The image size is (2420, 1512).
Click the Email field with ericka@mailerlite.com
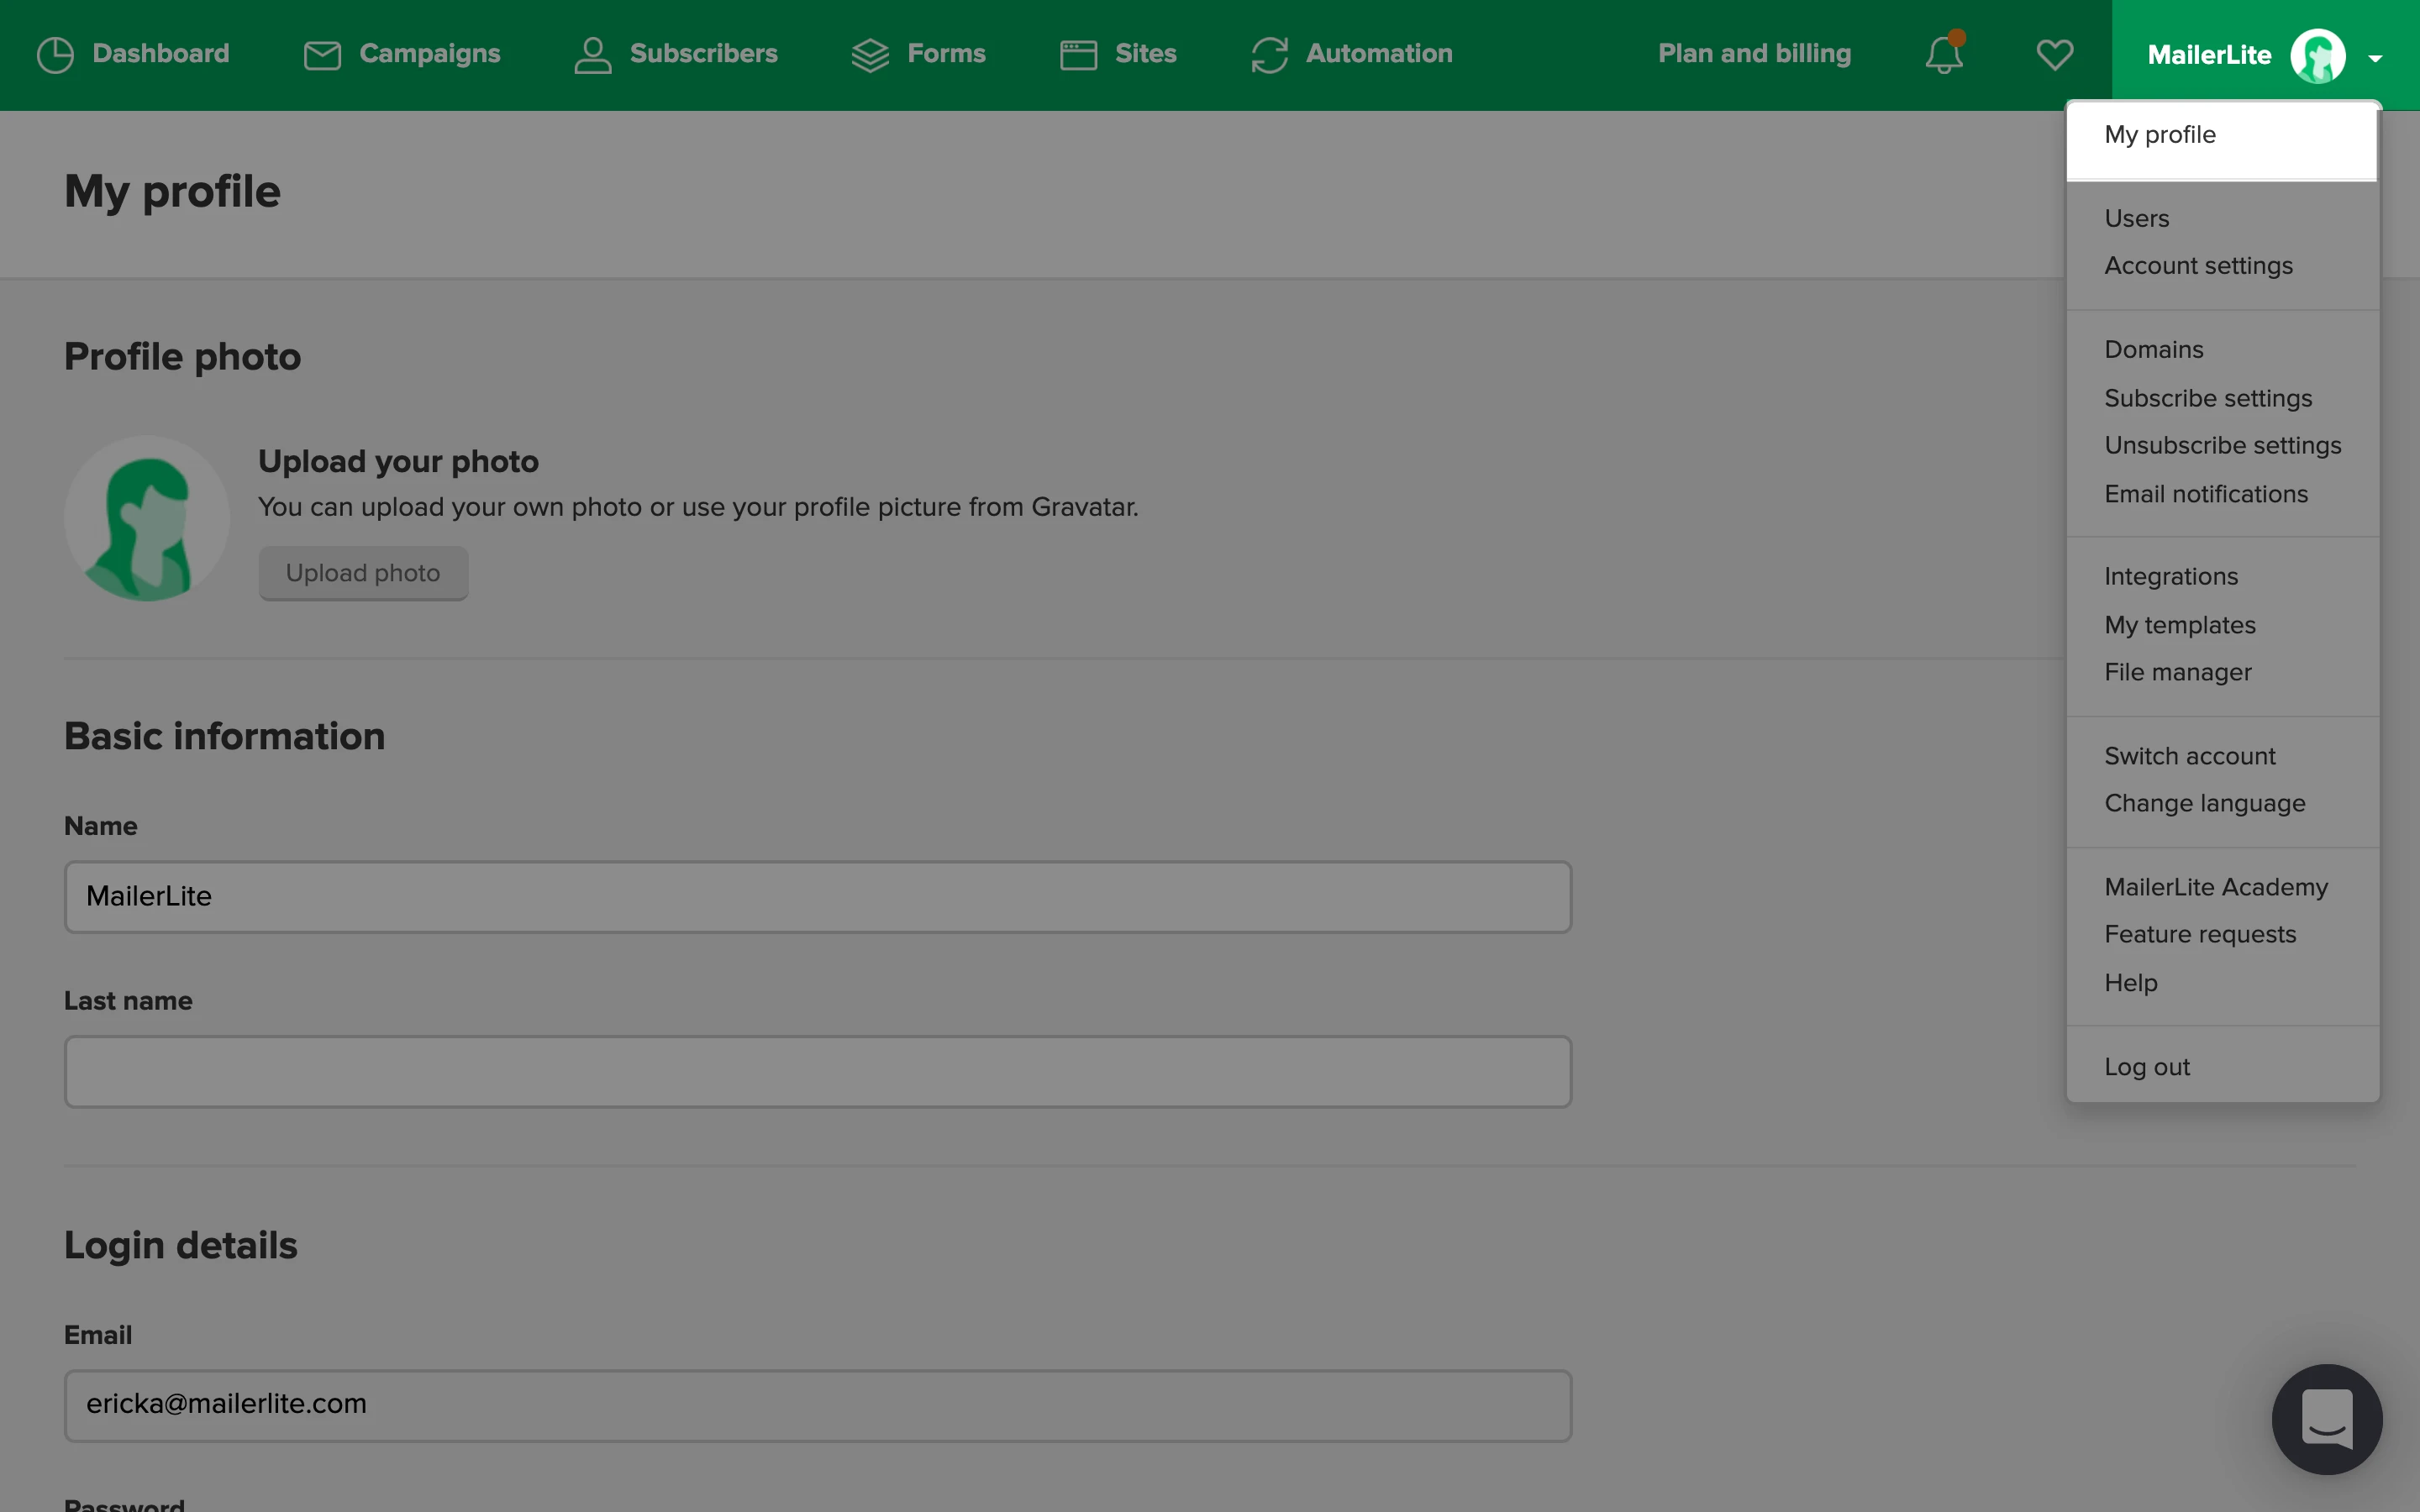pyautogui.click(x=817, y=1405)
